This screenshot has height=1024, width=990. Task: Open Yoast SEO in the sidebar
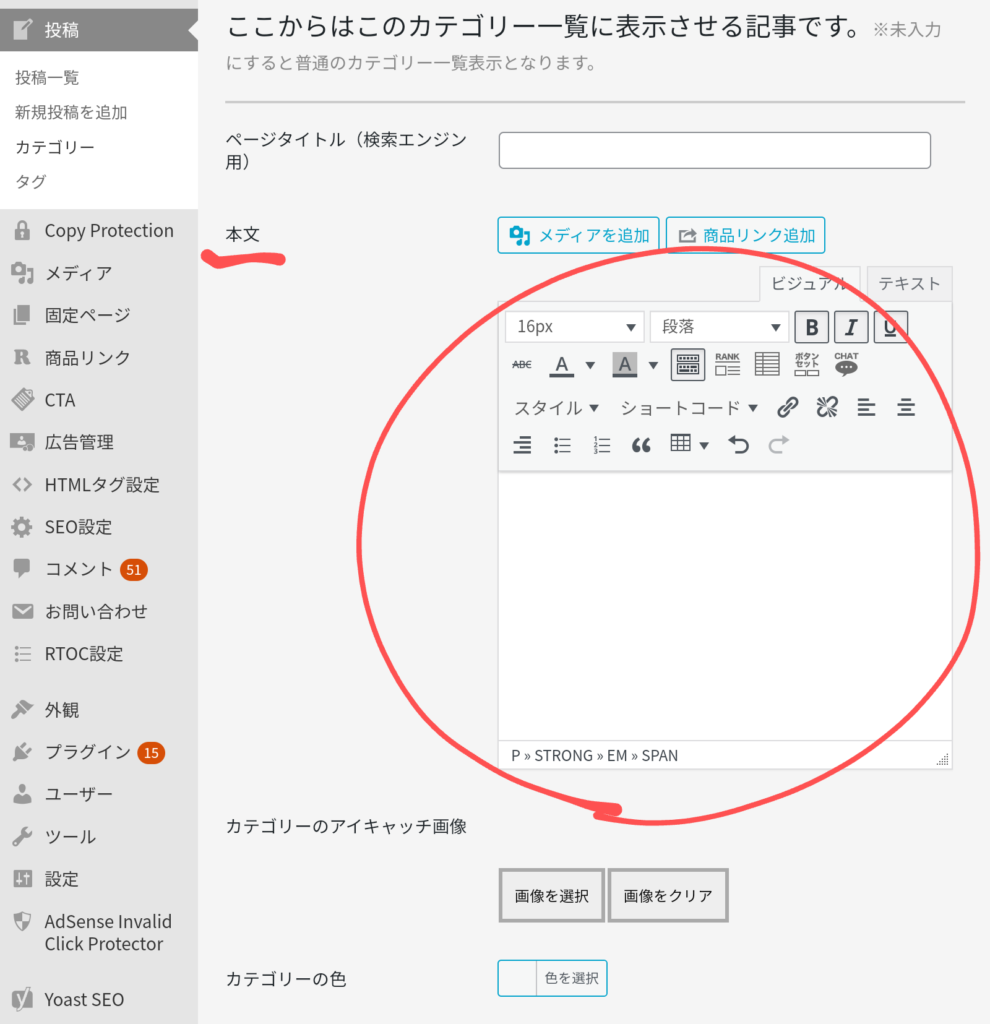(x=99, y=999)
